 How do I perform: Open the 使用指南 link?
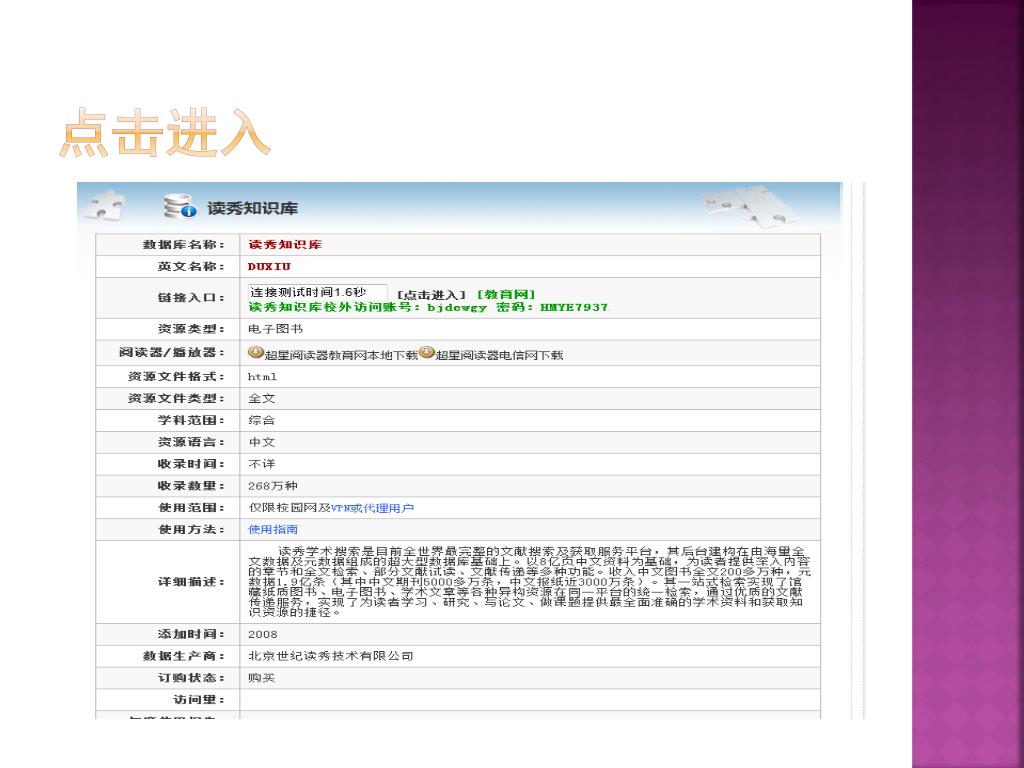[273, 530]
